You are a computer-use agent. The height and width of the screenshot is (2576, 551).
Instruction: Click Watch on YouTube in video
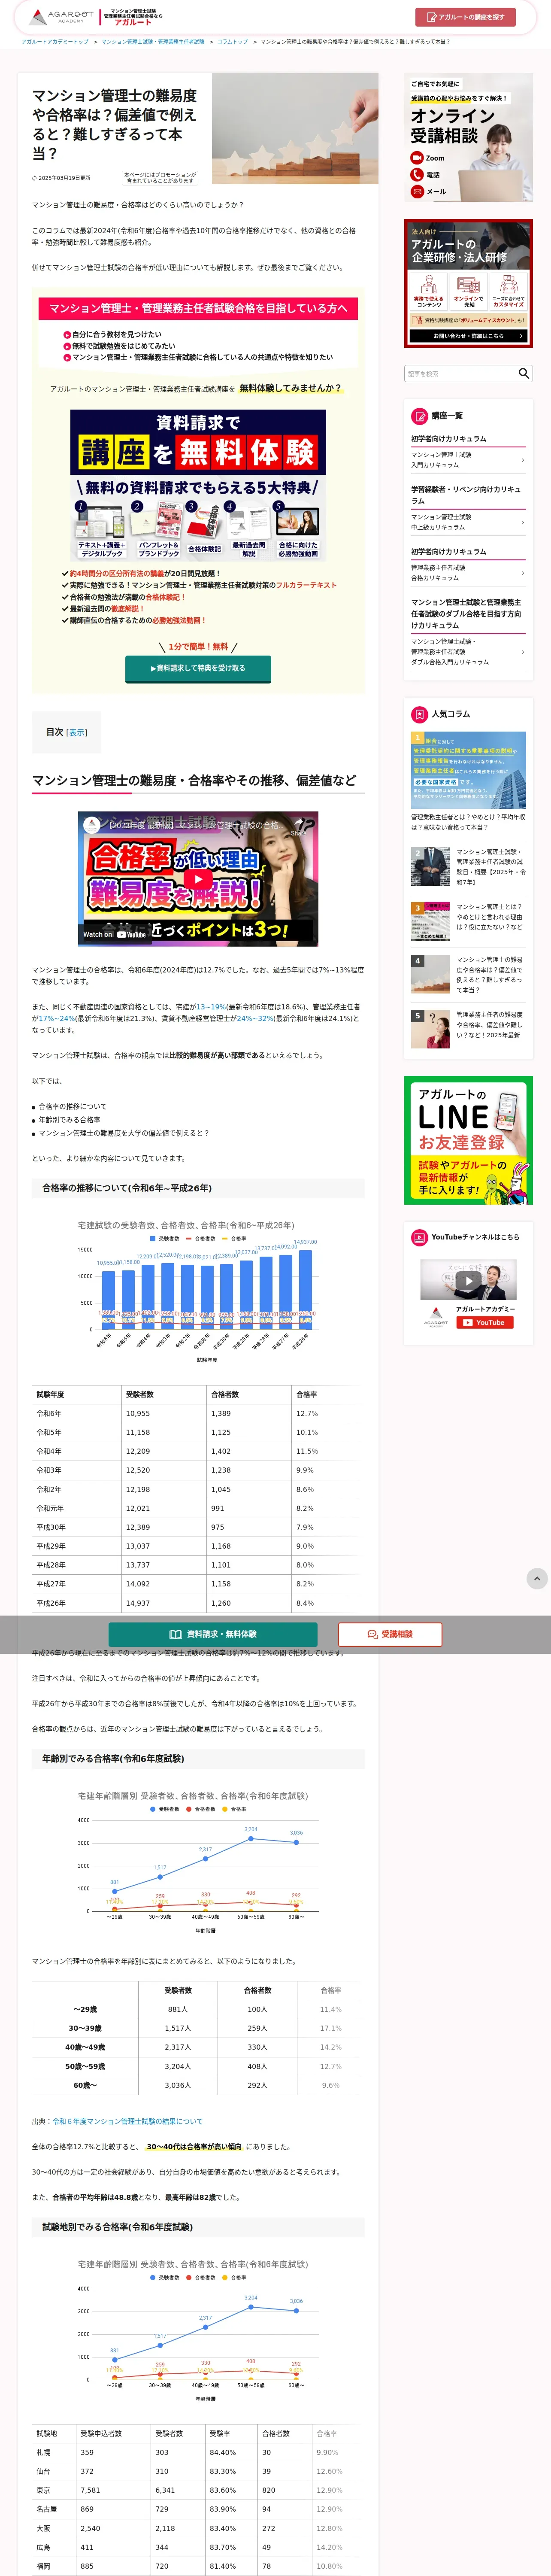click(114, 934)
